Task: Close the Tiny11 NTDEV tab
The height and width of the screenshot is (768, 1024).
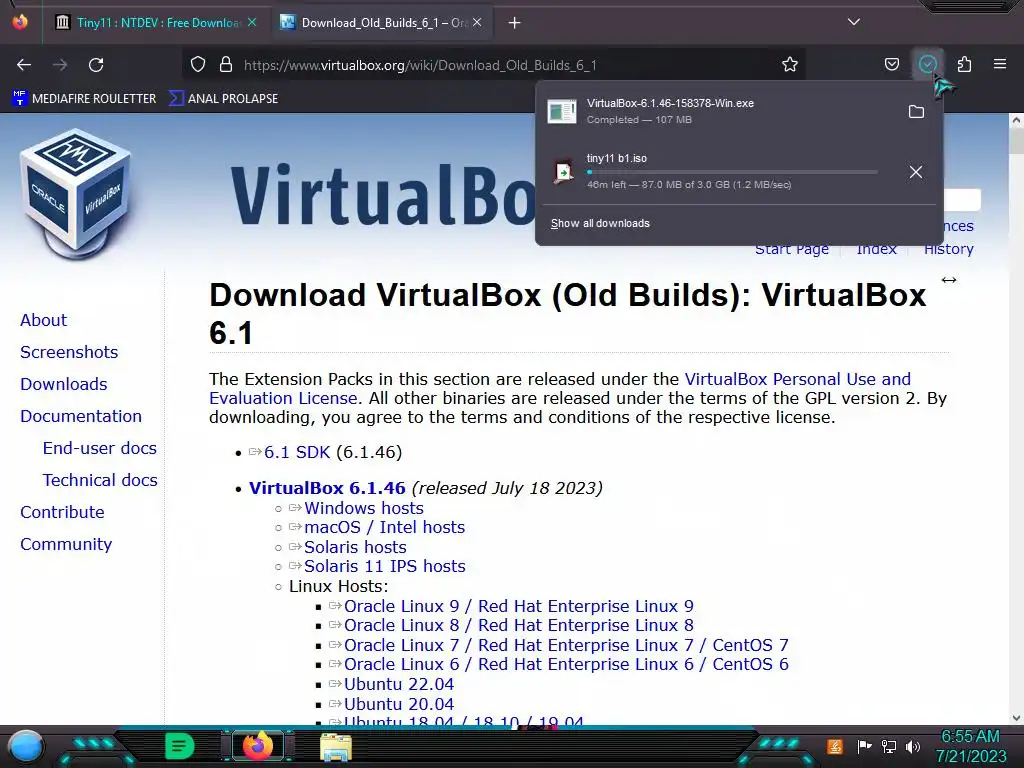Action: 252,22
